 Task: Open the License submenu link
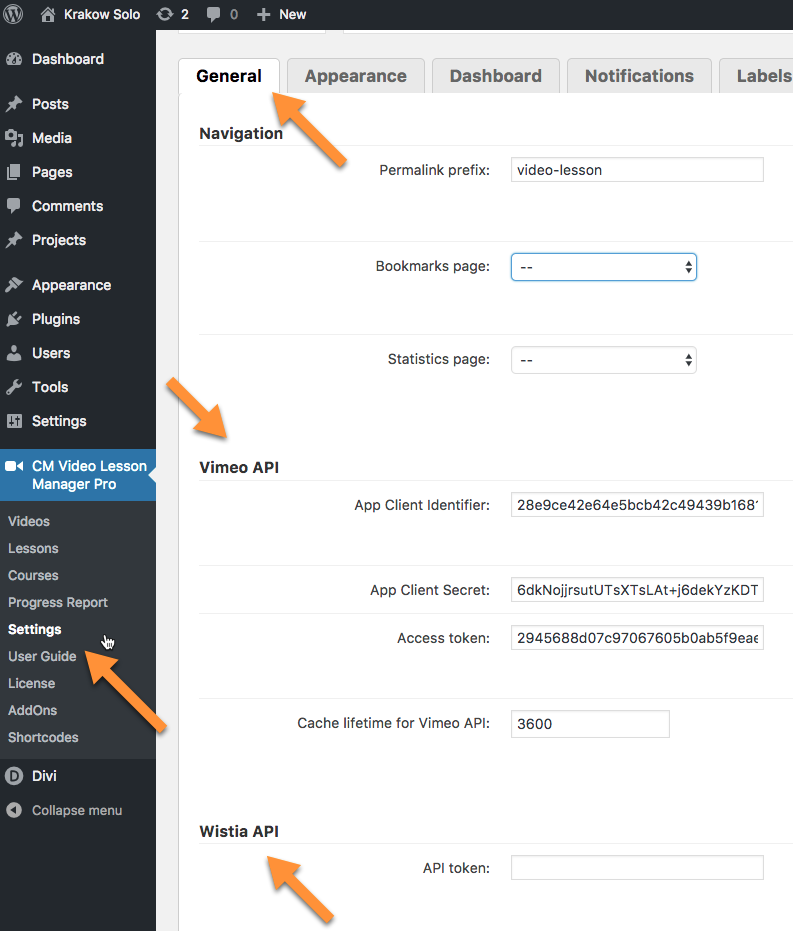coord(32,683)
